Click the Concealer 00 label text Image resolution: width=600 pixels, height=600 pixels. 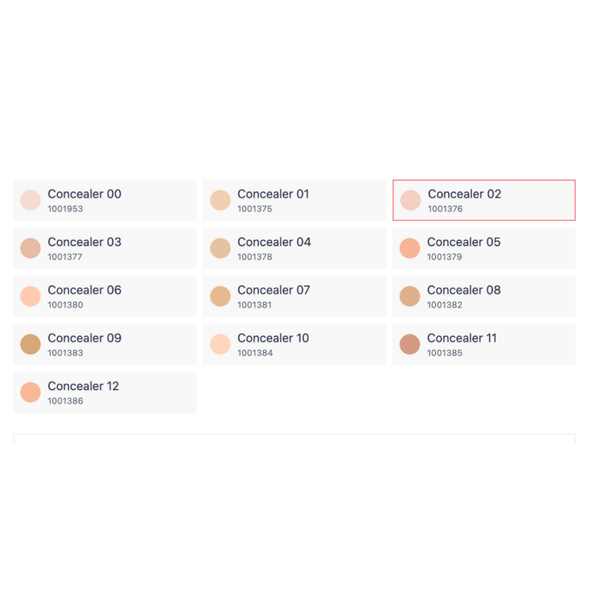click(84, 194)
